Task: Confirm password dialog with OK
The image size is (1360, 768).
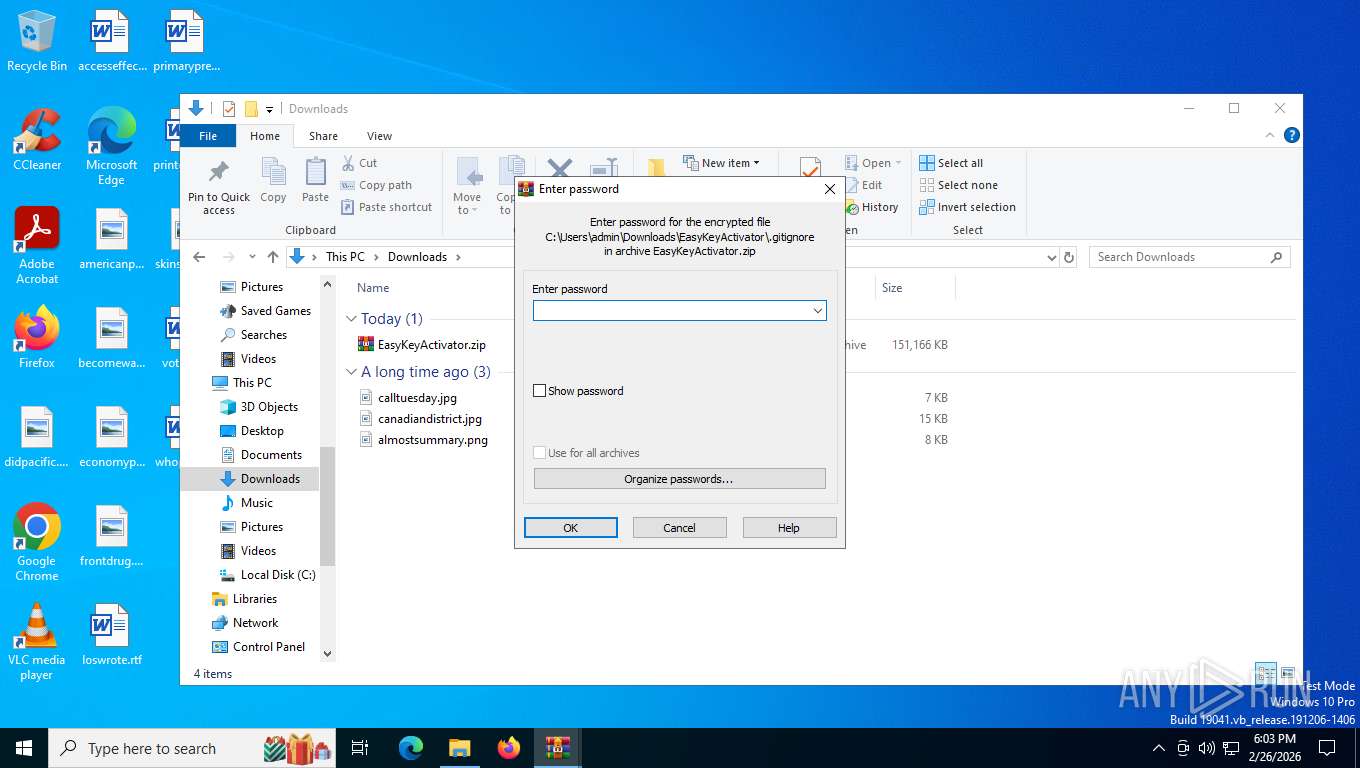Action: [570, 528]
